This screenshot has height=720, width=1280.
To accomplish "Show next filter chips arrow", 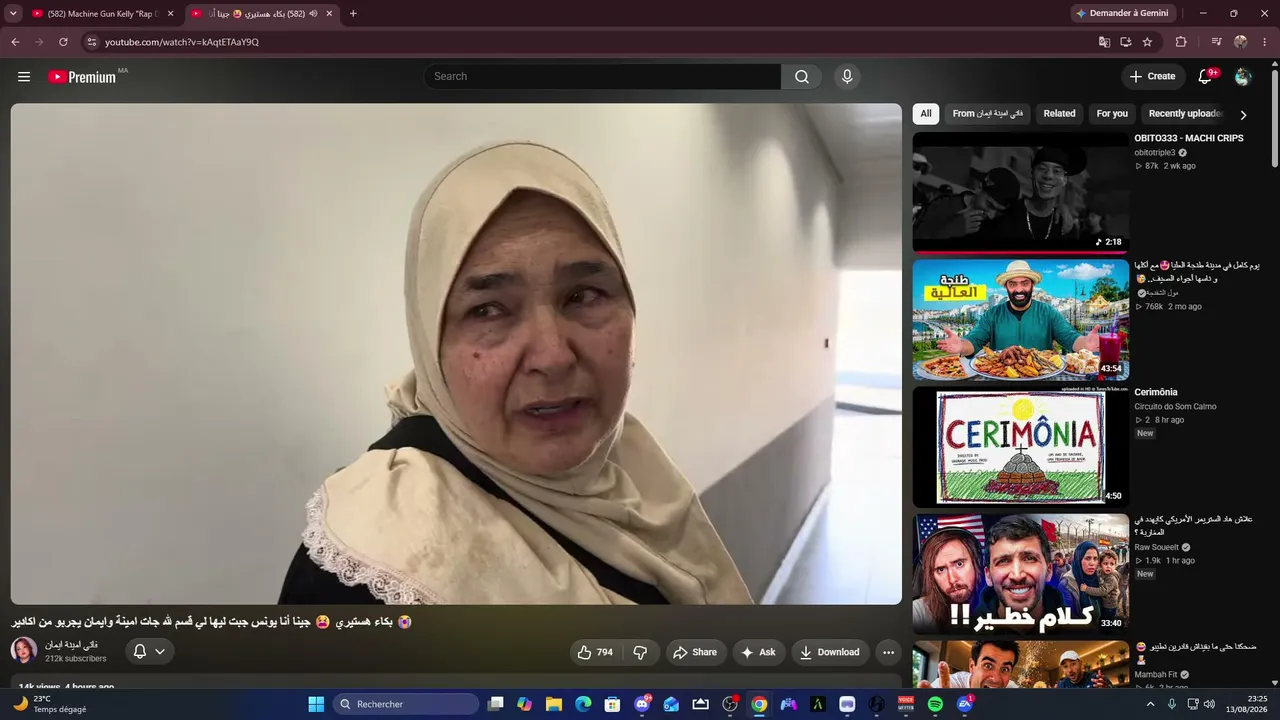I will click(1243, 115).
